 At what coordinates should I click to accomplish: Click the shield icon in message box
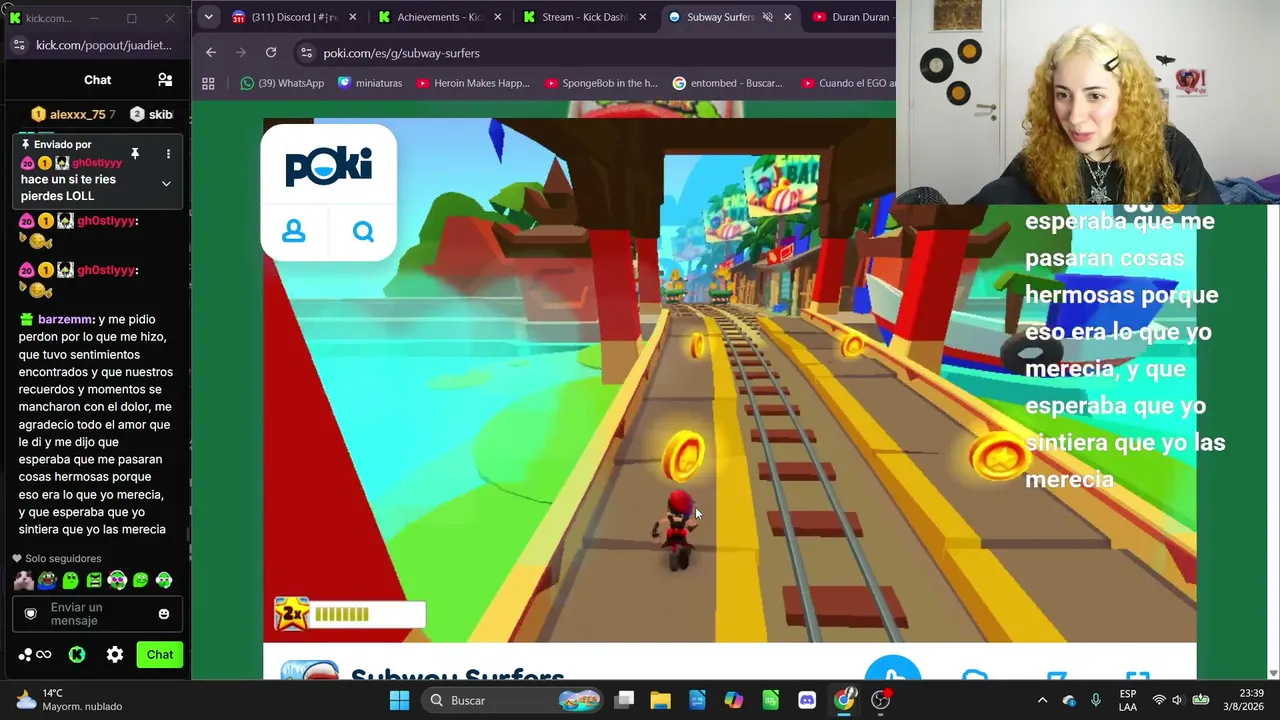pyautogui.click(x=30, y=614)
